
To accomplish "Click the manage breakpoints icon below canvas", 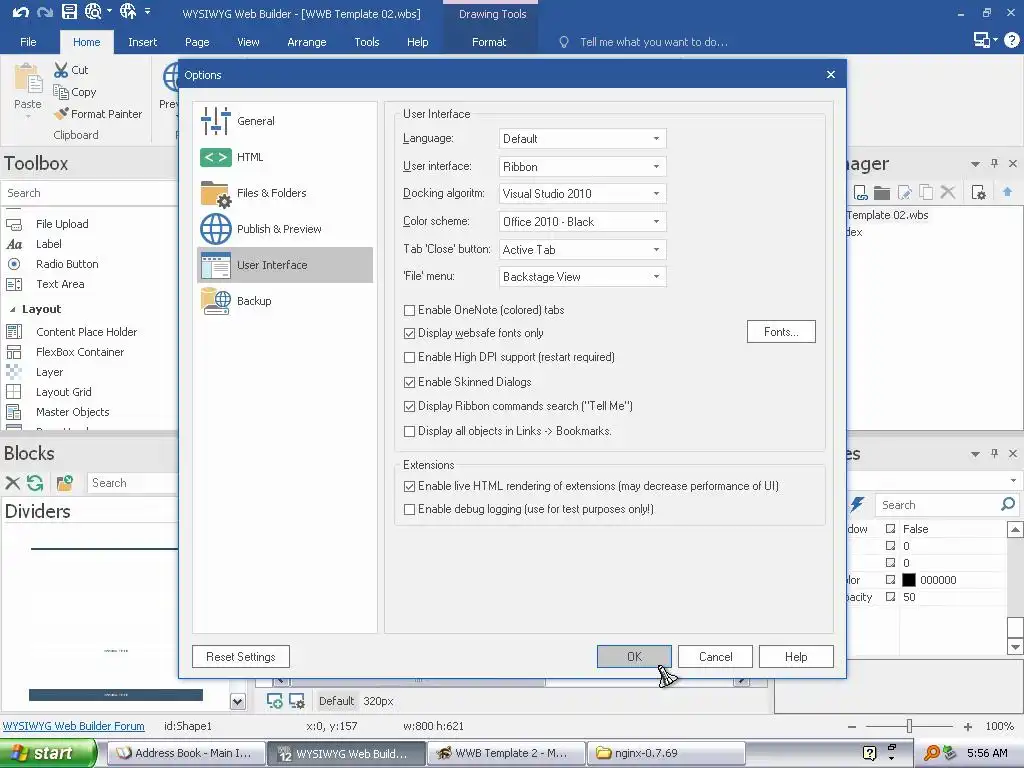I will point(297,701).
